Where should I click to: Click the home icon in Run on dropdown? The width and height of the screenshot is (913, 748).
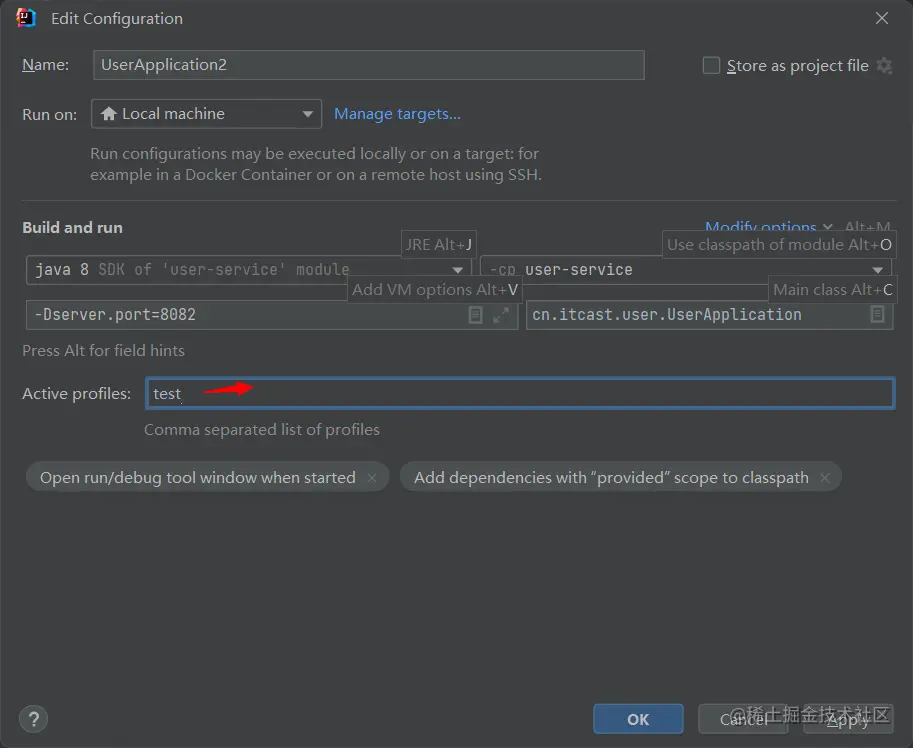click(109, 114)
